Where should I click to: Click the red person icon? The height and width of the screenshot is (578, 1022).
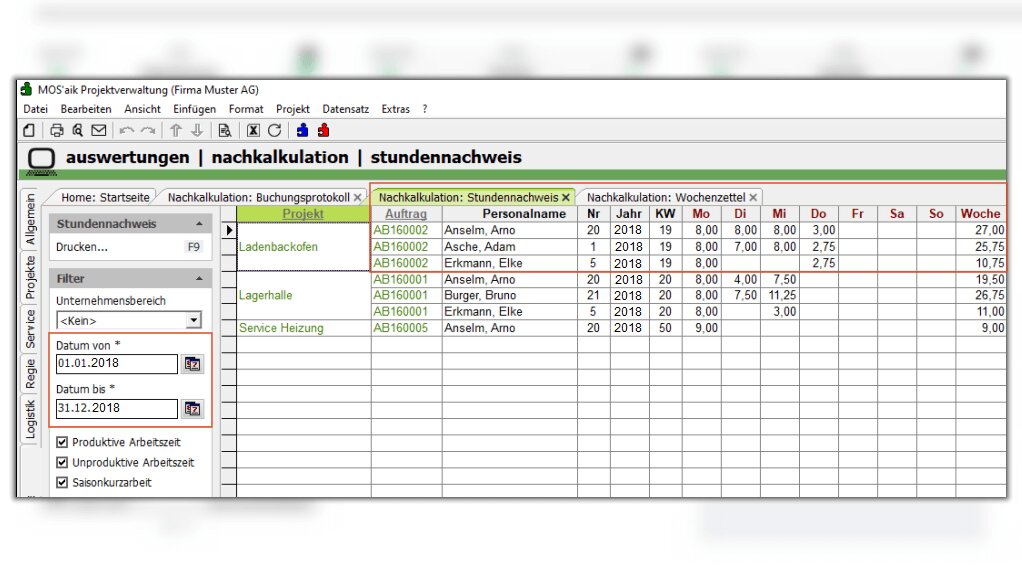click(x=323, y=130)
